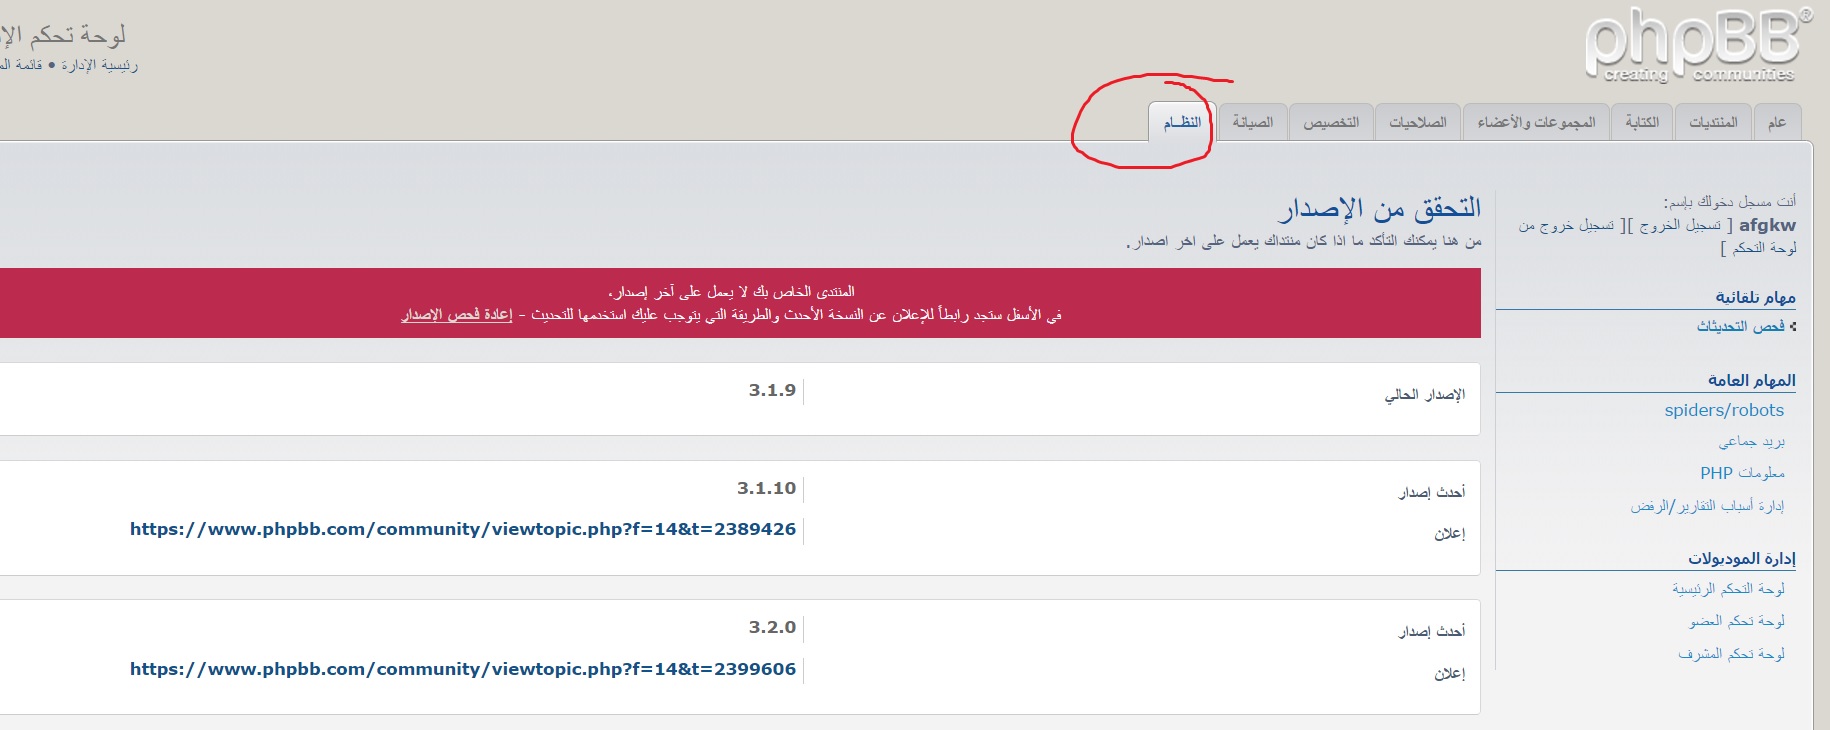The image size is (1830, 730).
Task: Open بريد جماعي in the sidebar
Action: click(x=1751, y=441)
